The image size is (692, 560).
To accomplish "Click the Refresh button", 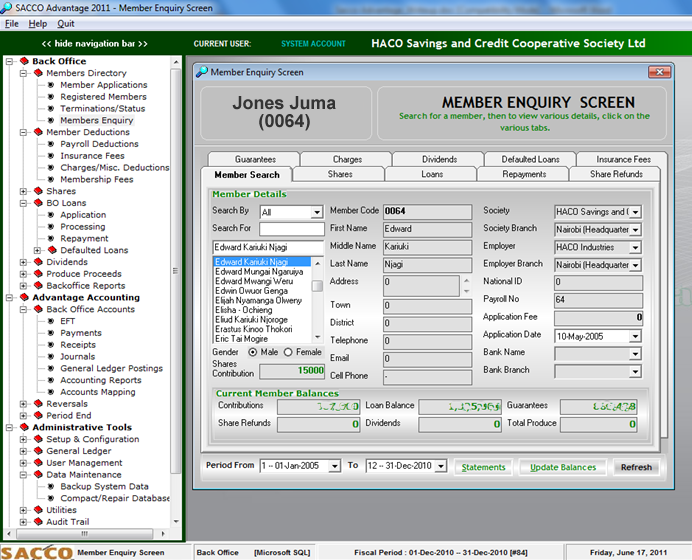I will click(x=636, y=467).
